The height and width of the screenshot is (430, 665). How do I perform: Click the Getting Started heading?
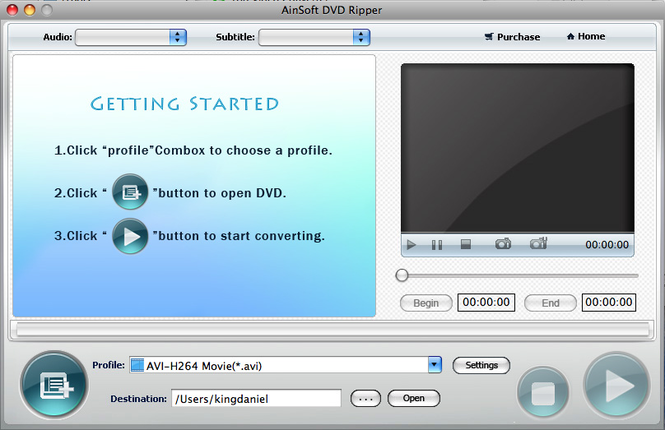184,104
